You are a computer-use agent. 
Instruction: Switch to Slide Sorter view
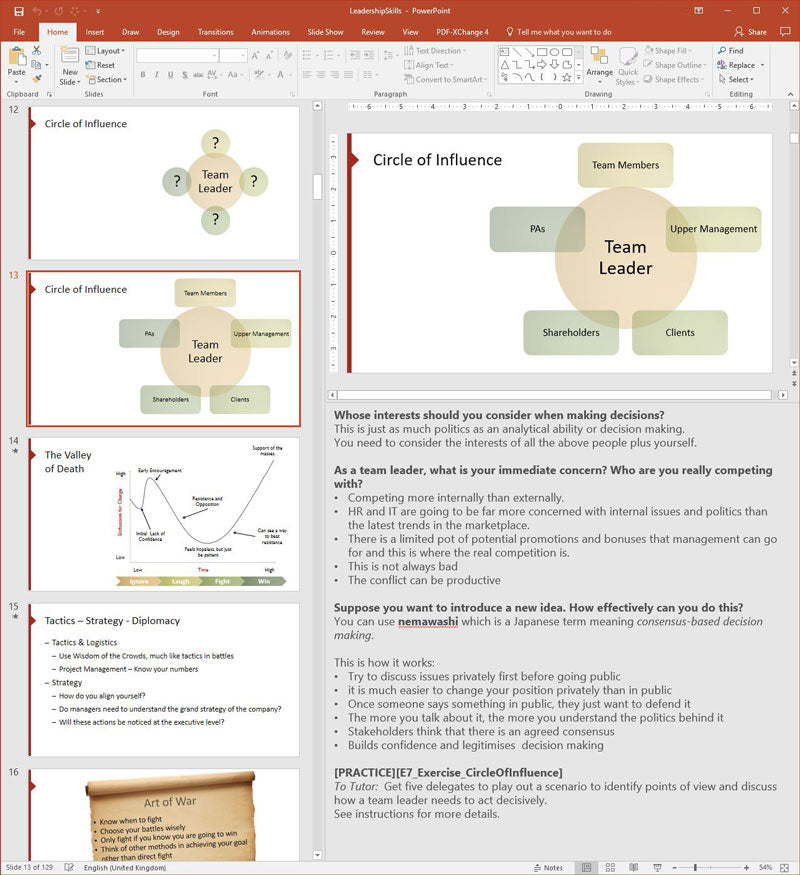click(610, 867)
